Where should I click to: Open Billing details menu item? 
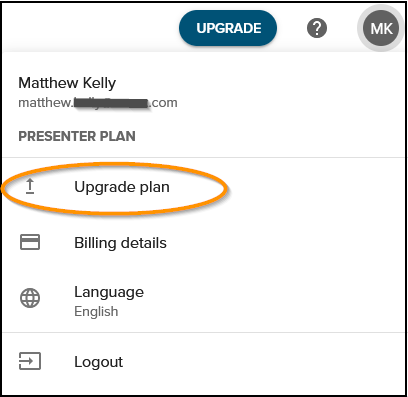tap(120, 243)
